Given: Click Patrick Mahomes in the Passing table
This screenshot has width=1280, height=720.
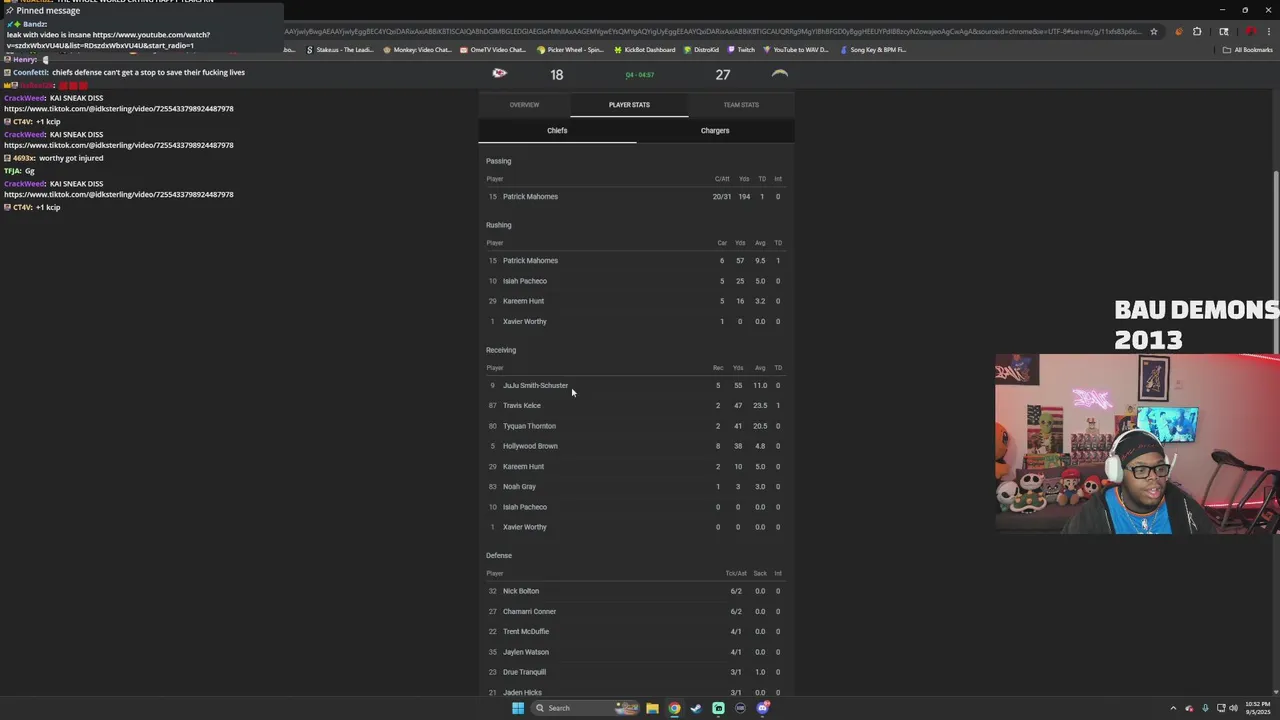Looking at the screenshot, I should [x=530, y=197].
